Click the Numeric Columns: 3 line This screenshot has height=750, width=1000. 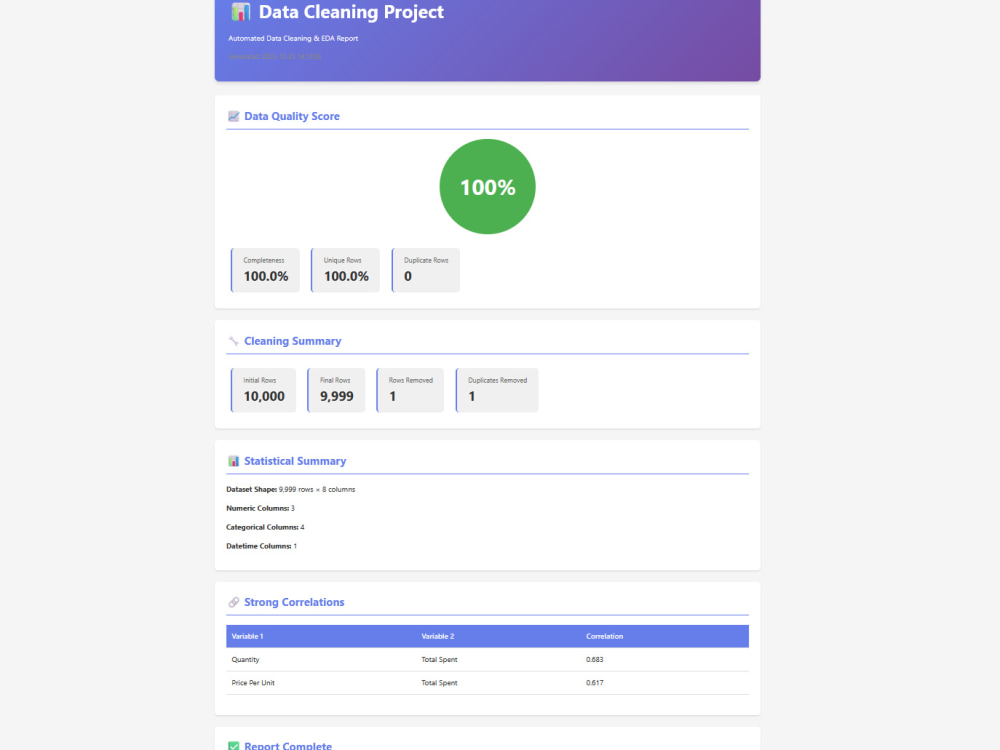click(x=260, y=508)
